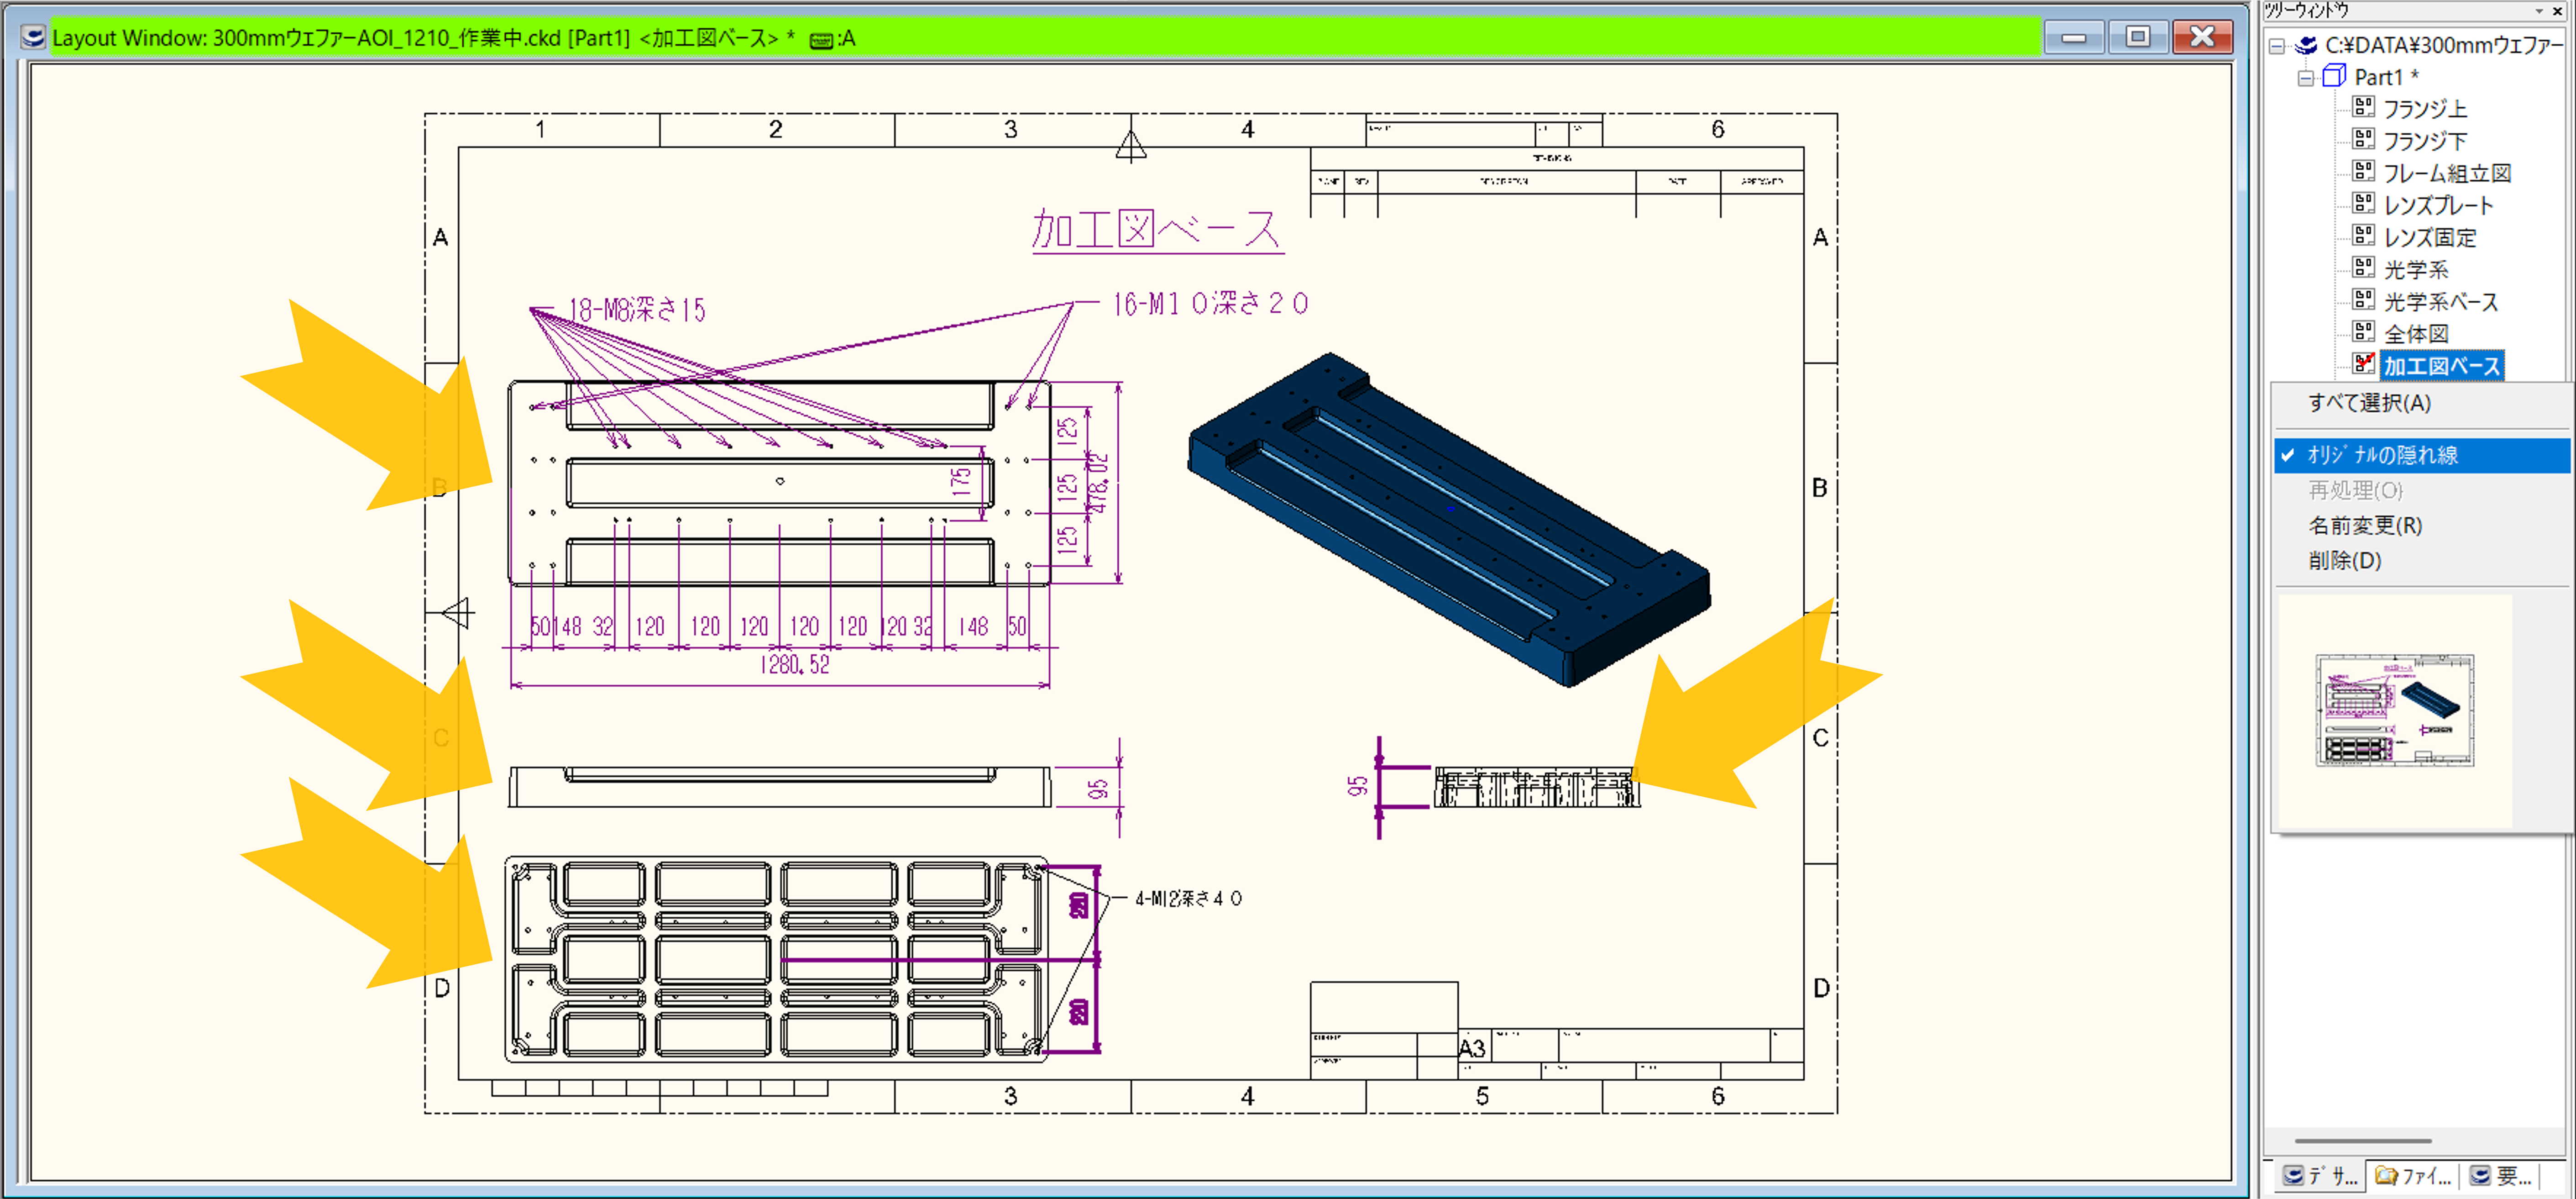
Task: Select the レンズ固定 layout in the tree
Action: 2430,237
